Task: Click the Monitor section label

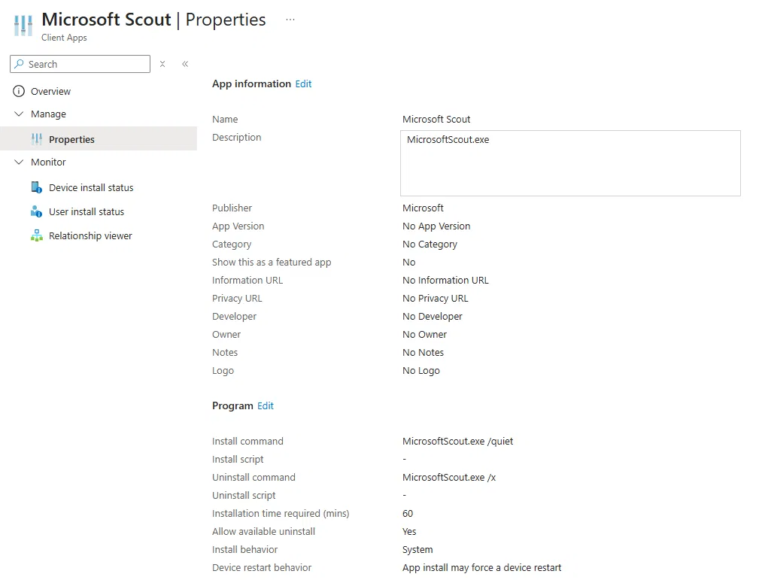Action: 48,162
